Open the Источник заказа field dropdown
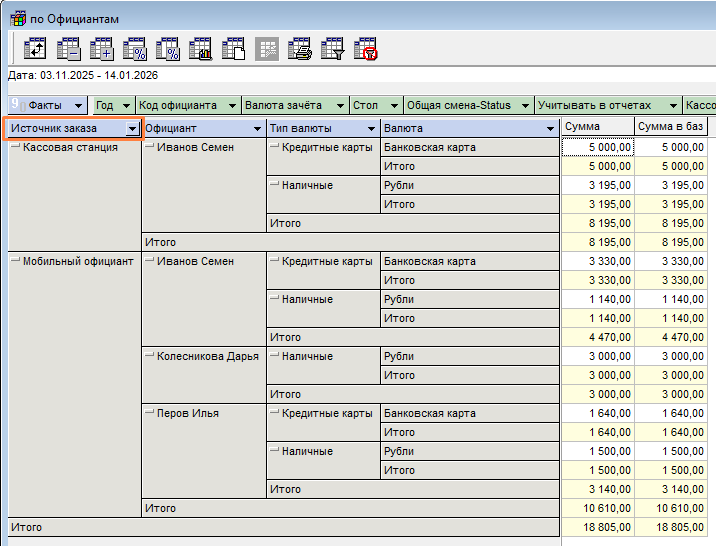The width and height of the screenshot is (716, 546). (x=132, y=129)
